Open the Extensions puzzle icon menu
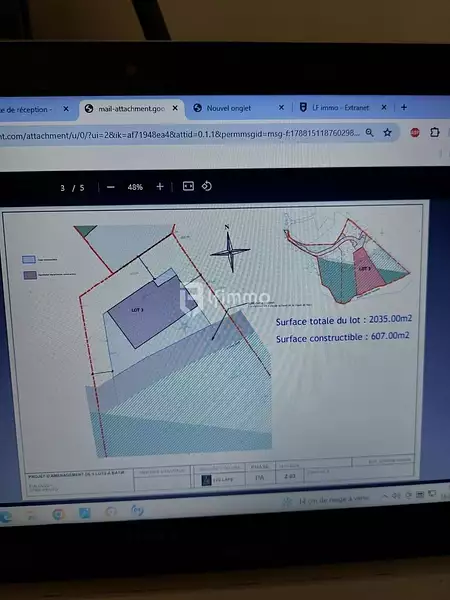Viewport: 450px width, 600px height. click(x=435, y=132)
